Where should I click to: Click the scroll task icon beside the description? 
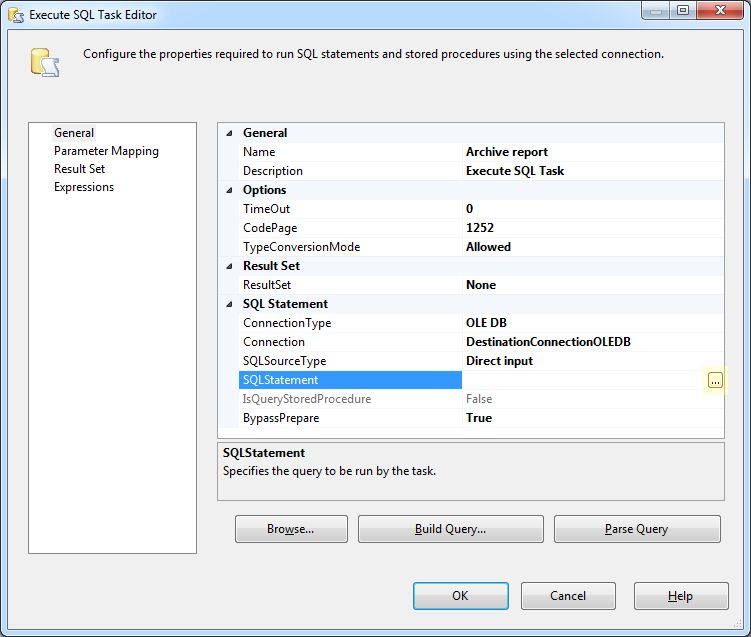pyautogui.click(x=44, y=62)
